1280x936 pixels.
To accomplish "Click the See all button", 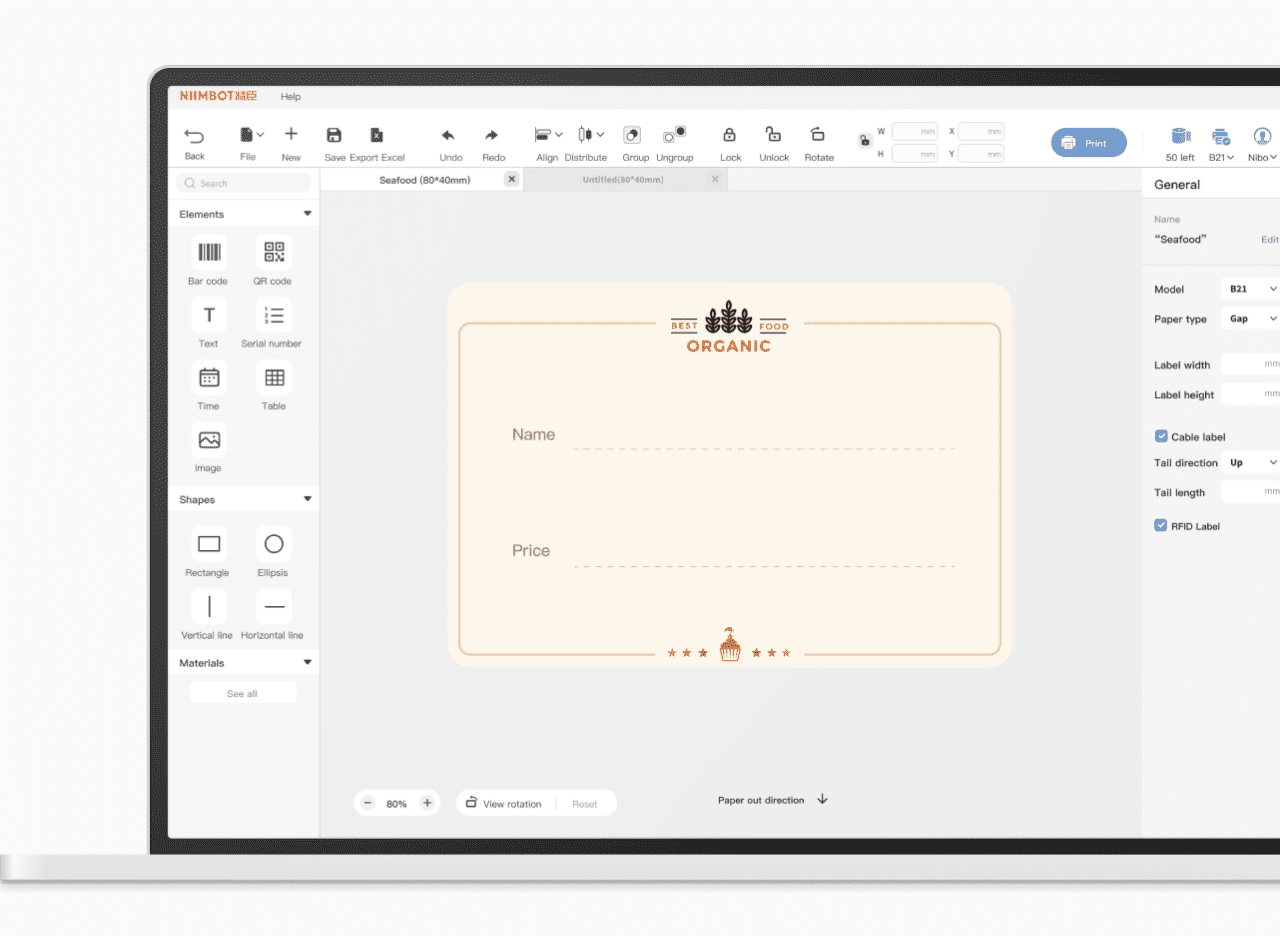I will [243, 693].
